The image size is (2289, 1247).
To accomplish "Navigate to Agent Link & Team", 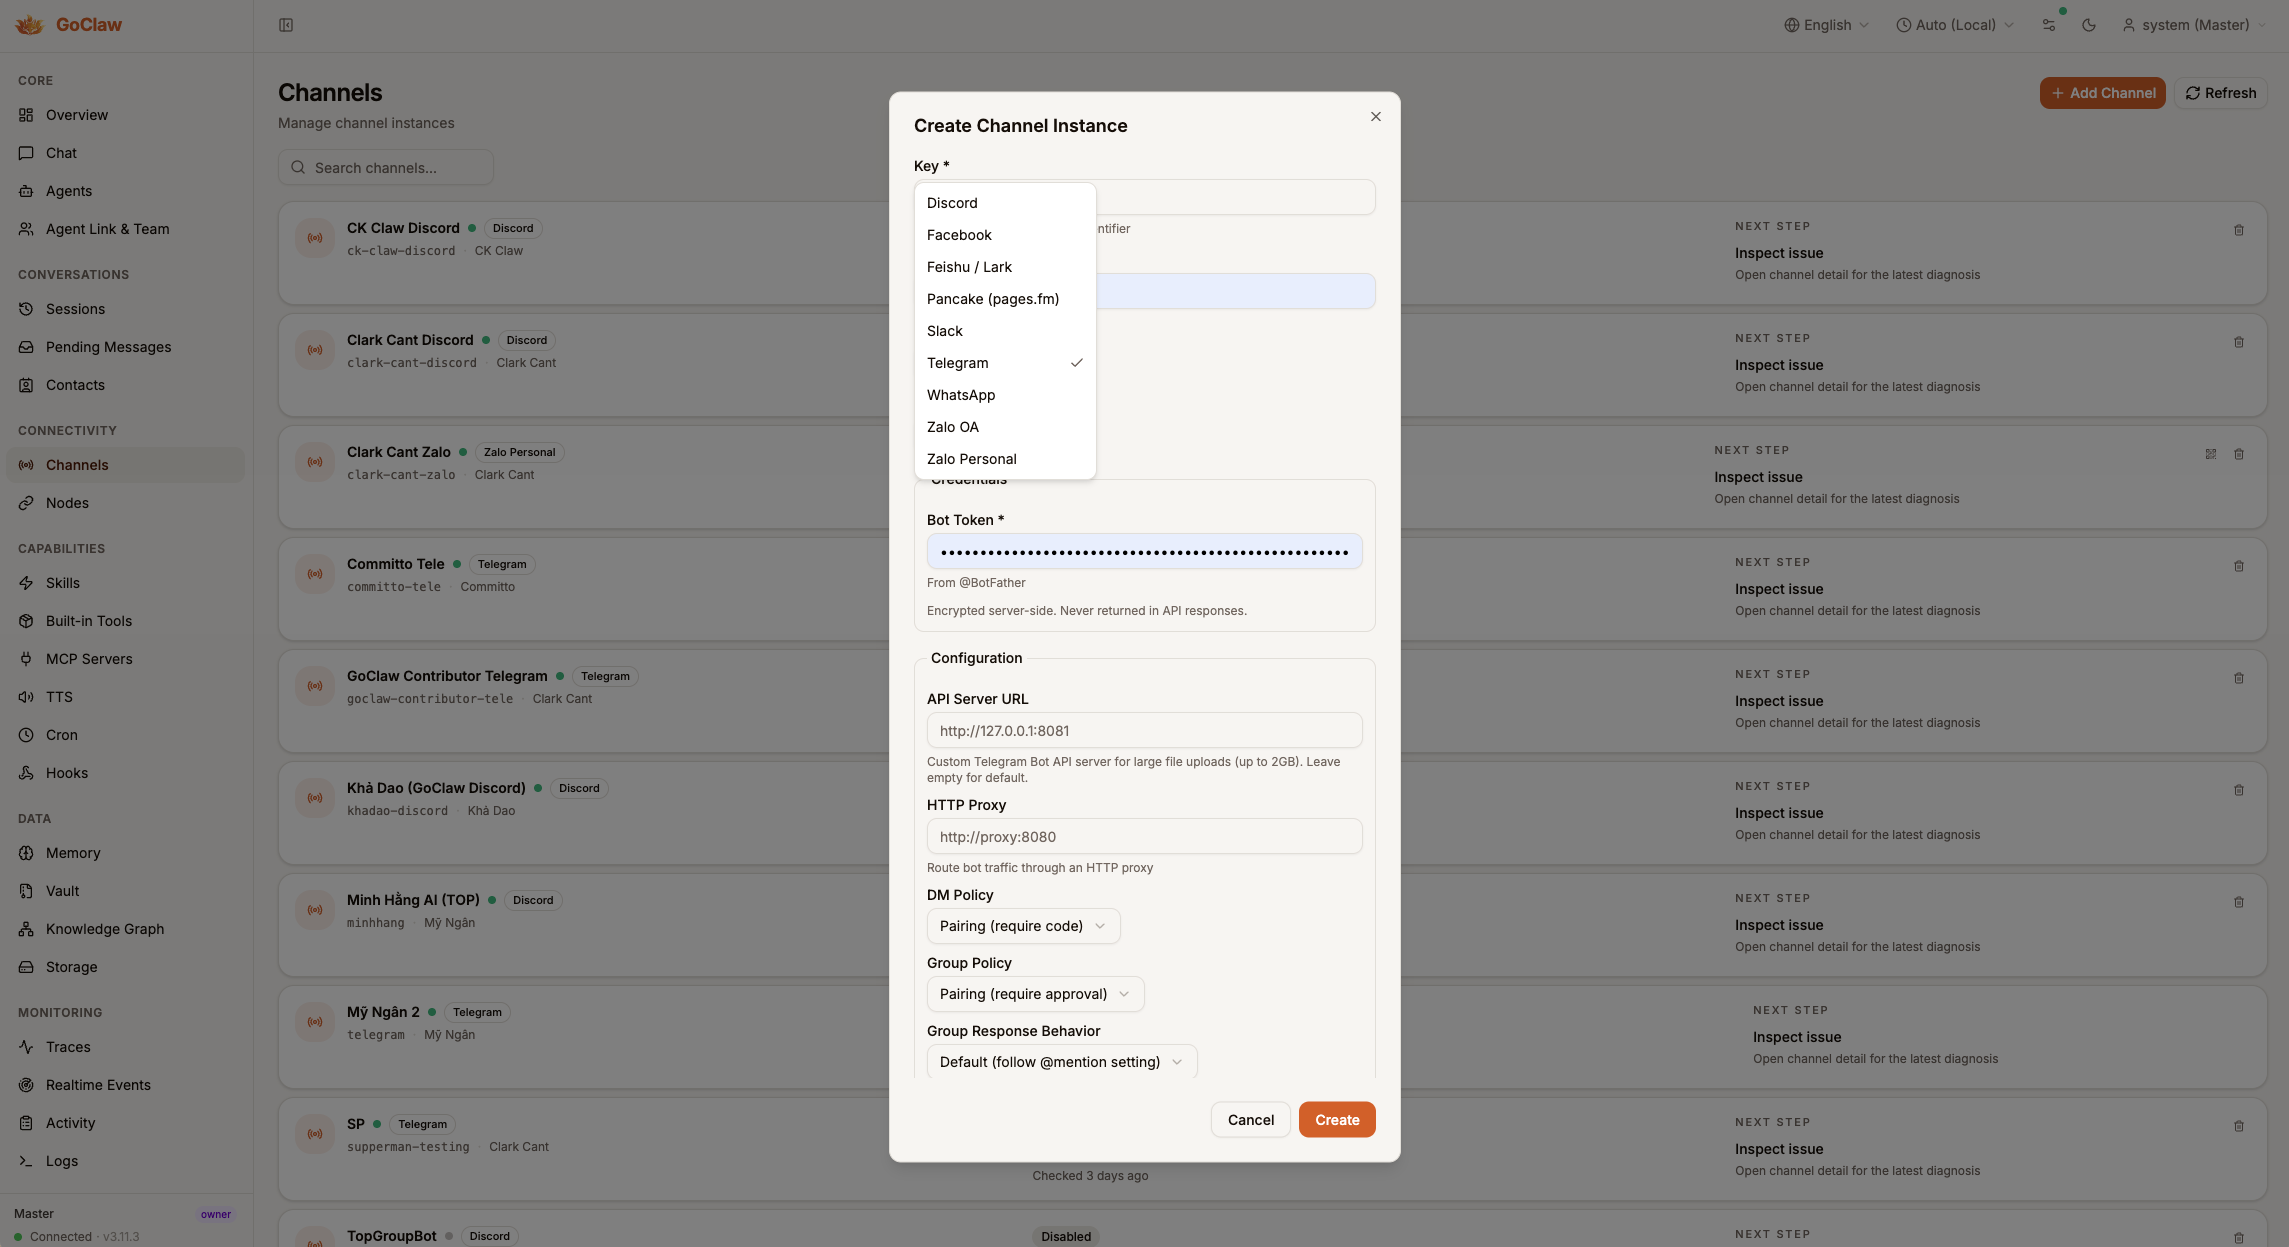I will [x=126, y=229].
